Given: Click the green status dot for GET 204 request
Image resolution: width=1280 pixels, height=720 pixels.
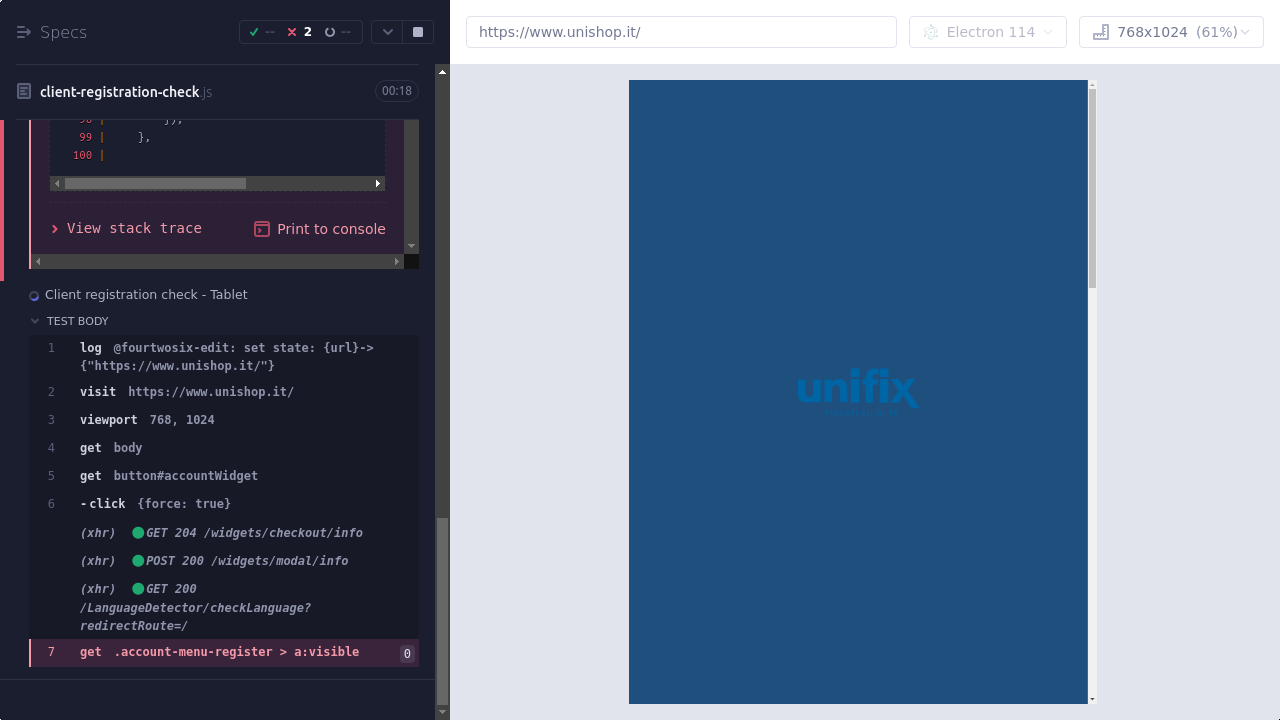Looking at the screenshot, I should [x=138, y=533].
